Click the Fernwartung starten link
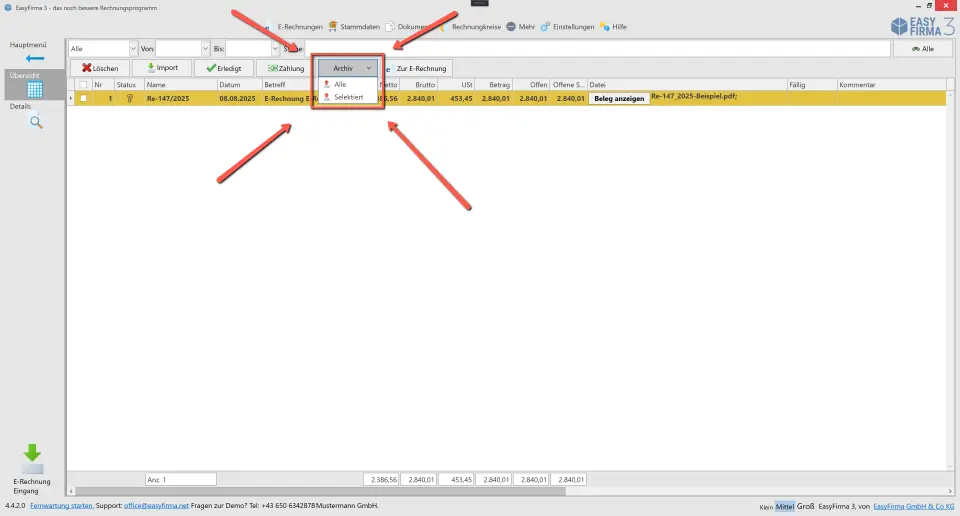Image resolution: width=960 pixels, height=516 pixels. [x=62, y=506]
